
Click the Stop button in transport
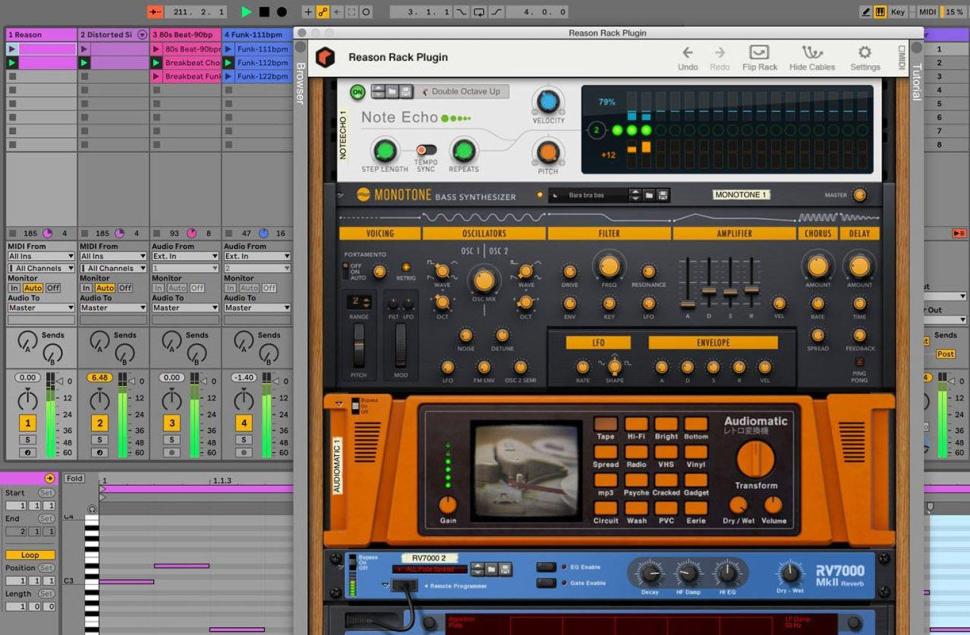tap(264, 12)
